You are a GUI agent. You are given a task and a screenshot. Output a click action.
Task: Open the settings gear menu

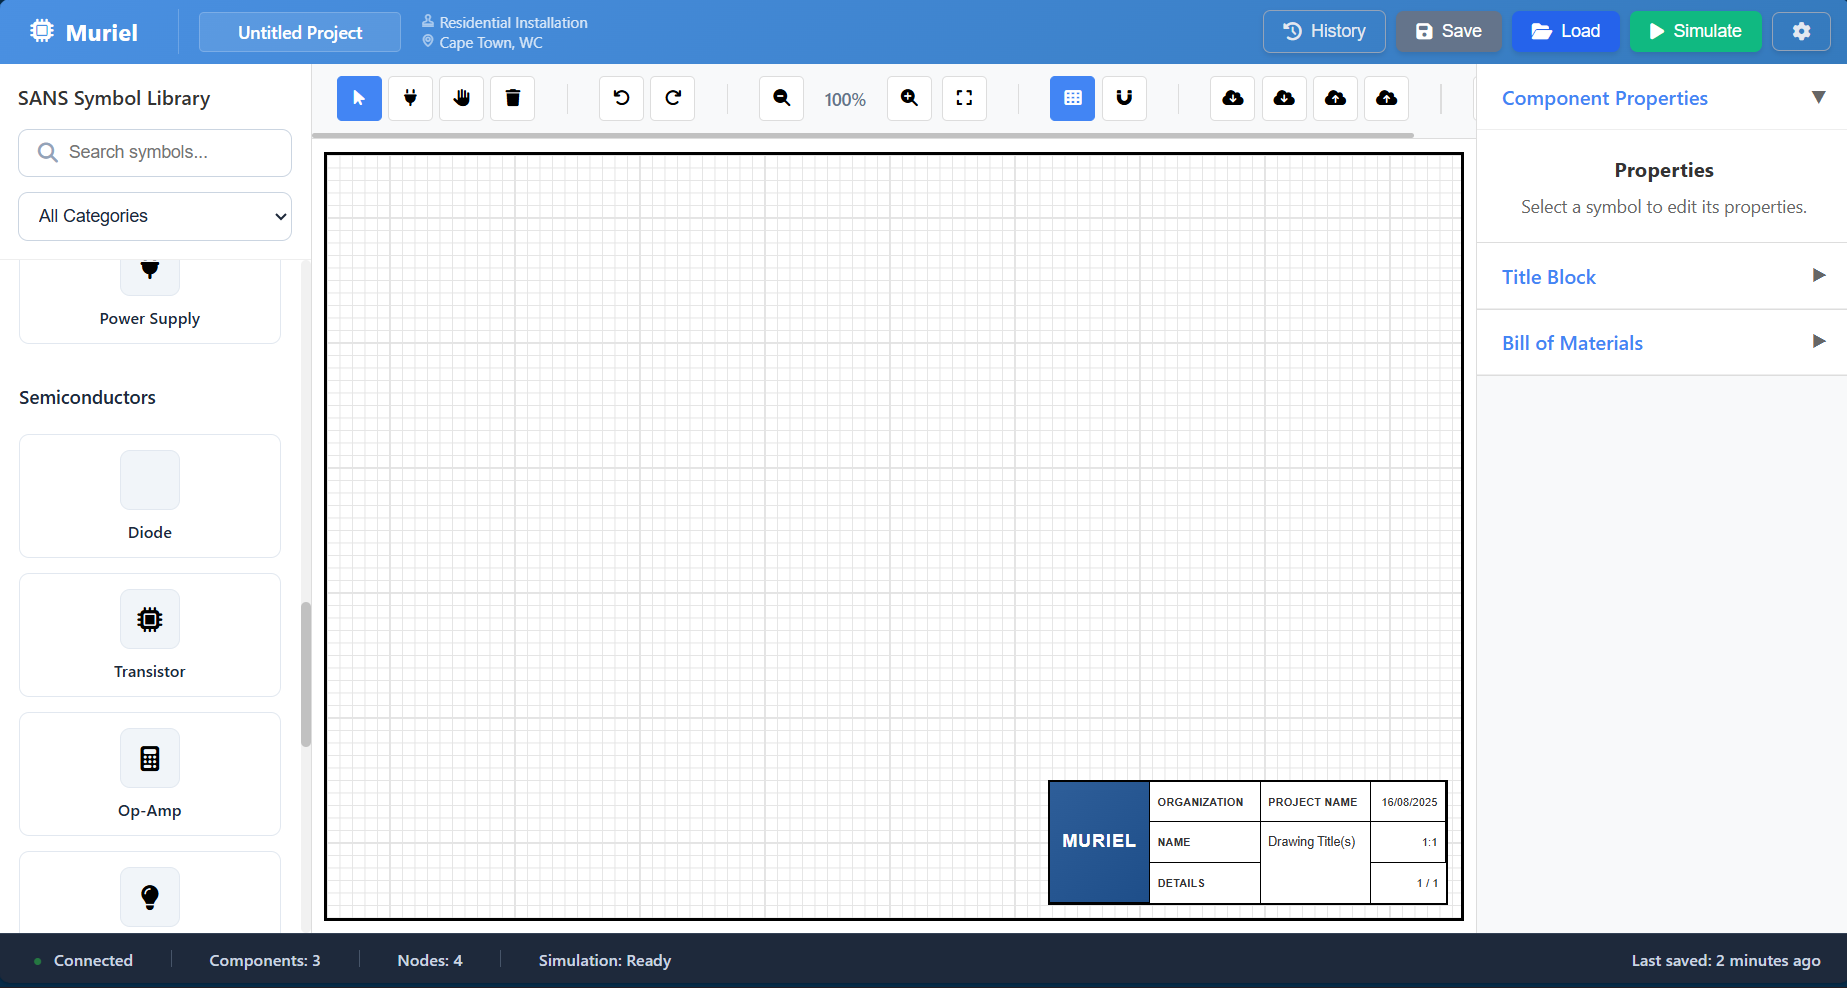[x=1801, y=31]
